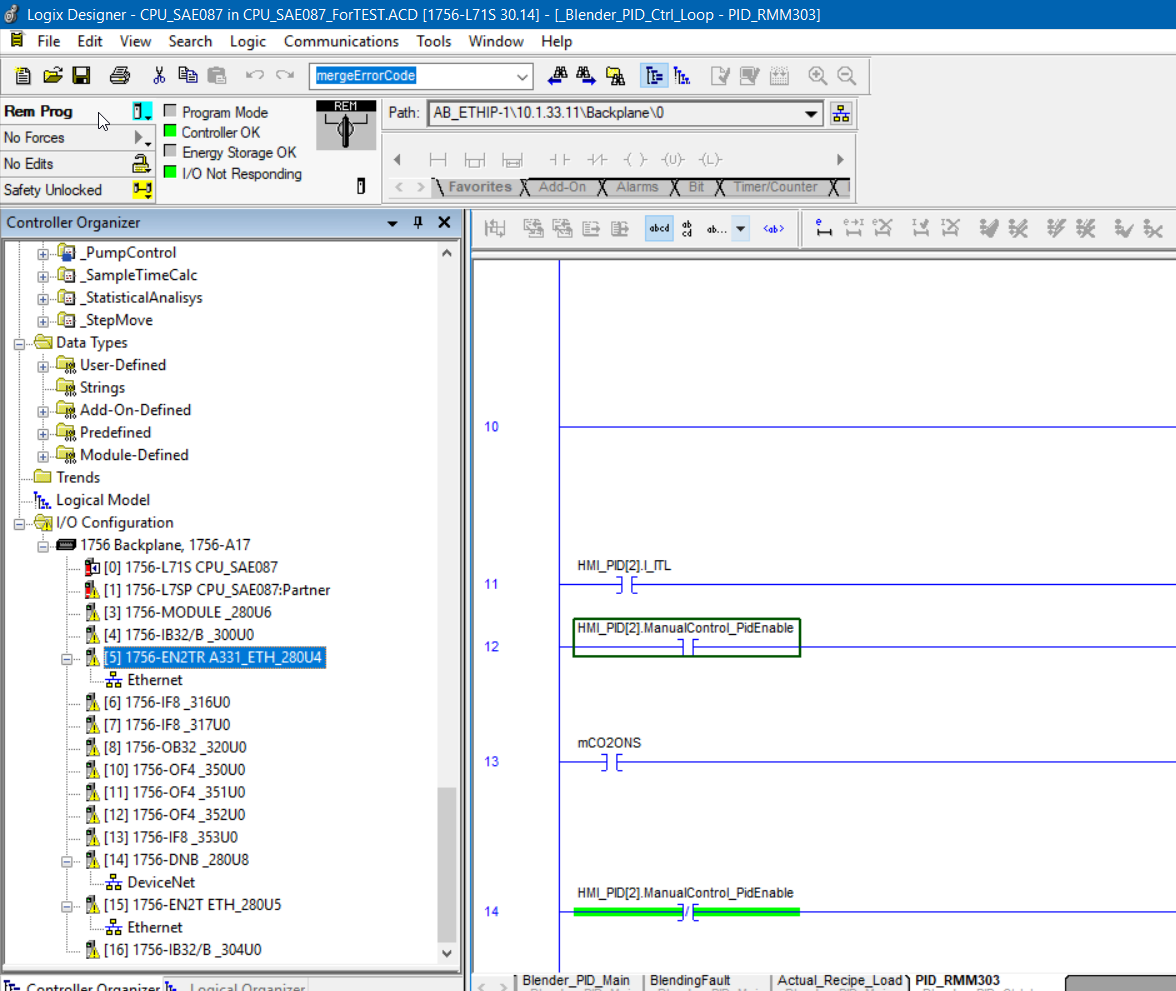This screenshot has height=991, width=1176.
Task: Open the Tools menu
Action: [434, 41]
